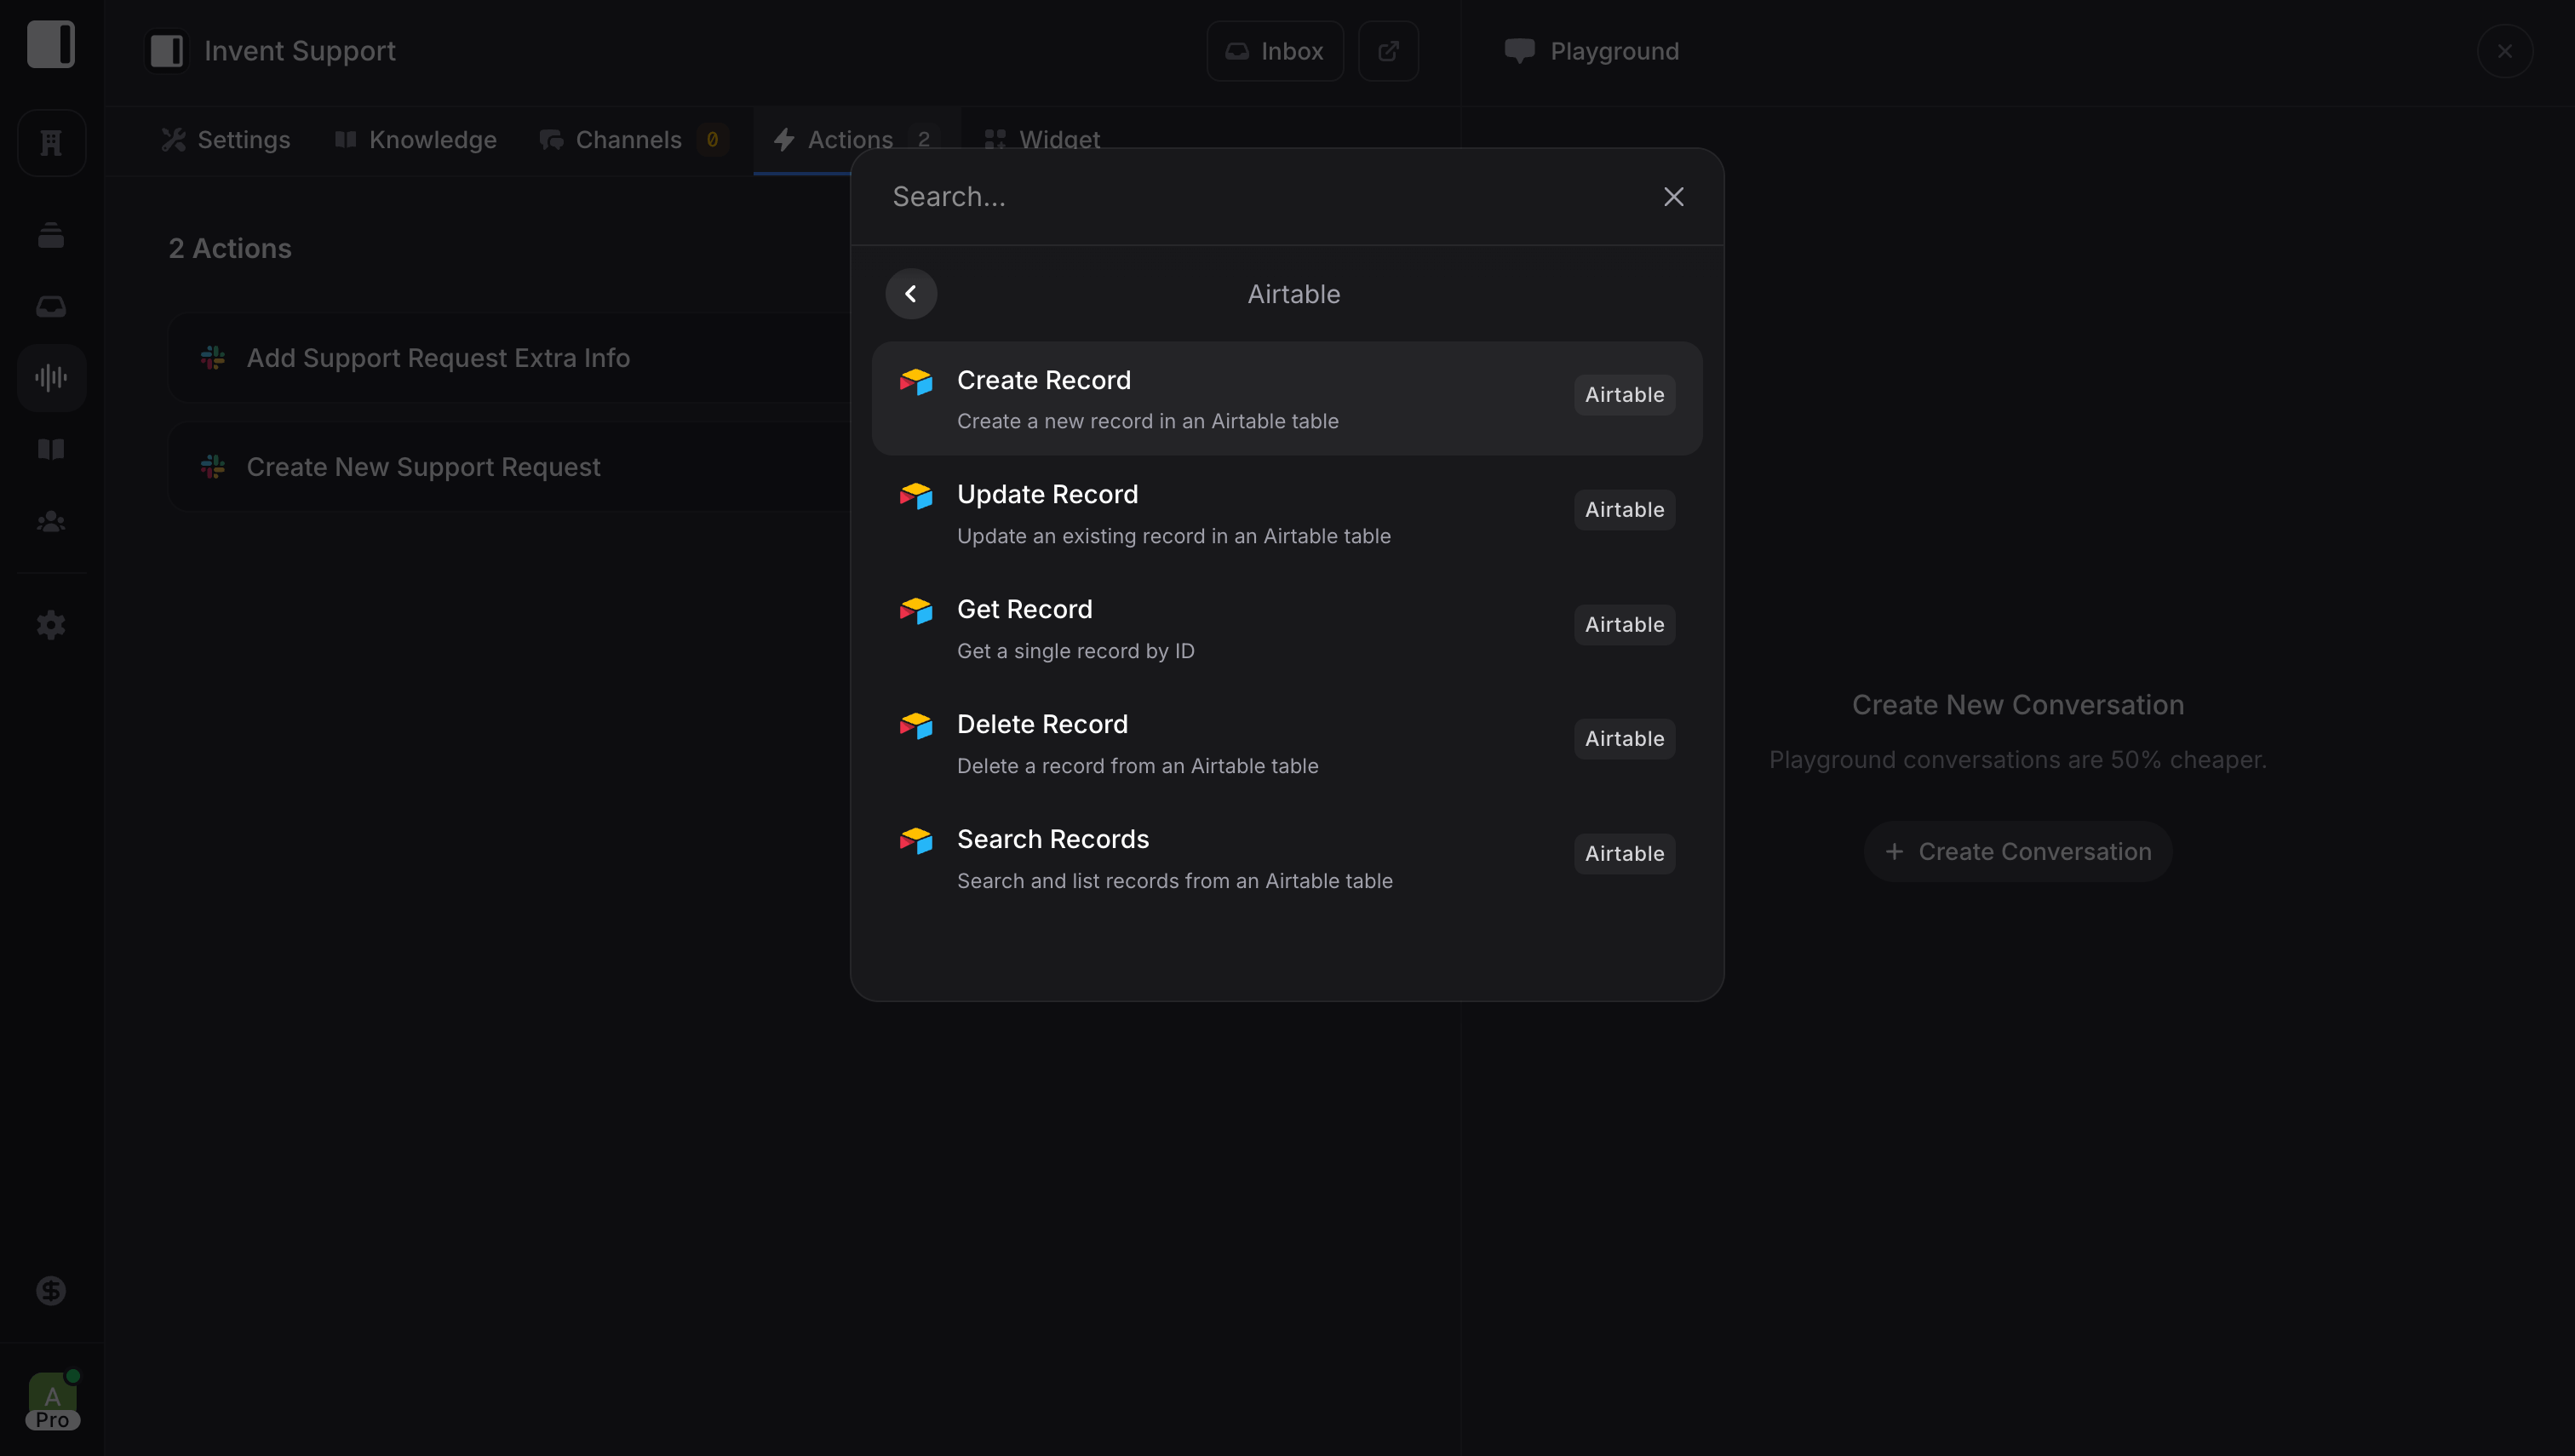Close the Playground panel
2575x1456 pixels.
(2505, 51)
